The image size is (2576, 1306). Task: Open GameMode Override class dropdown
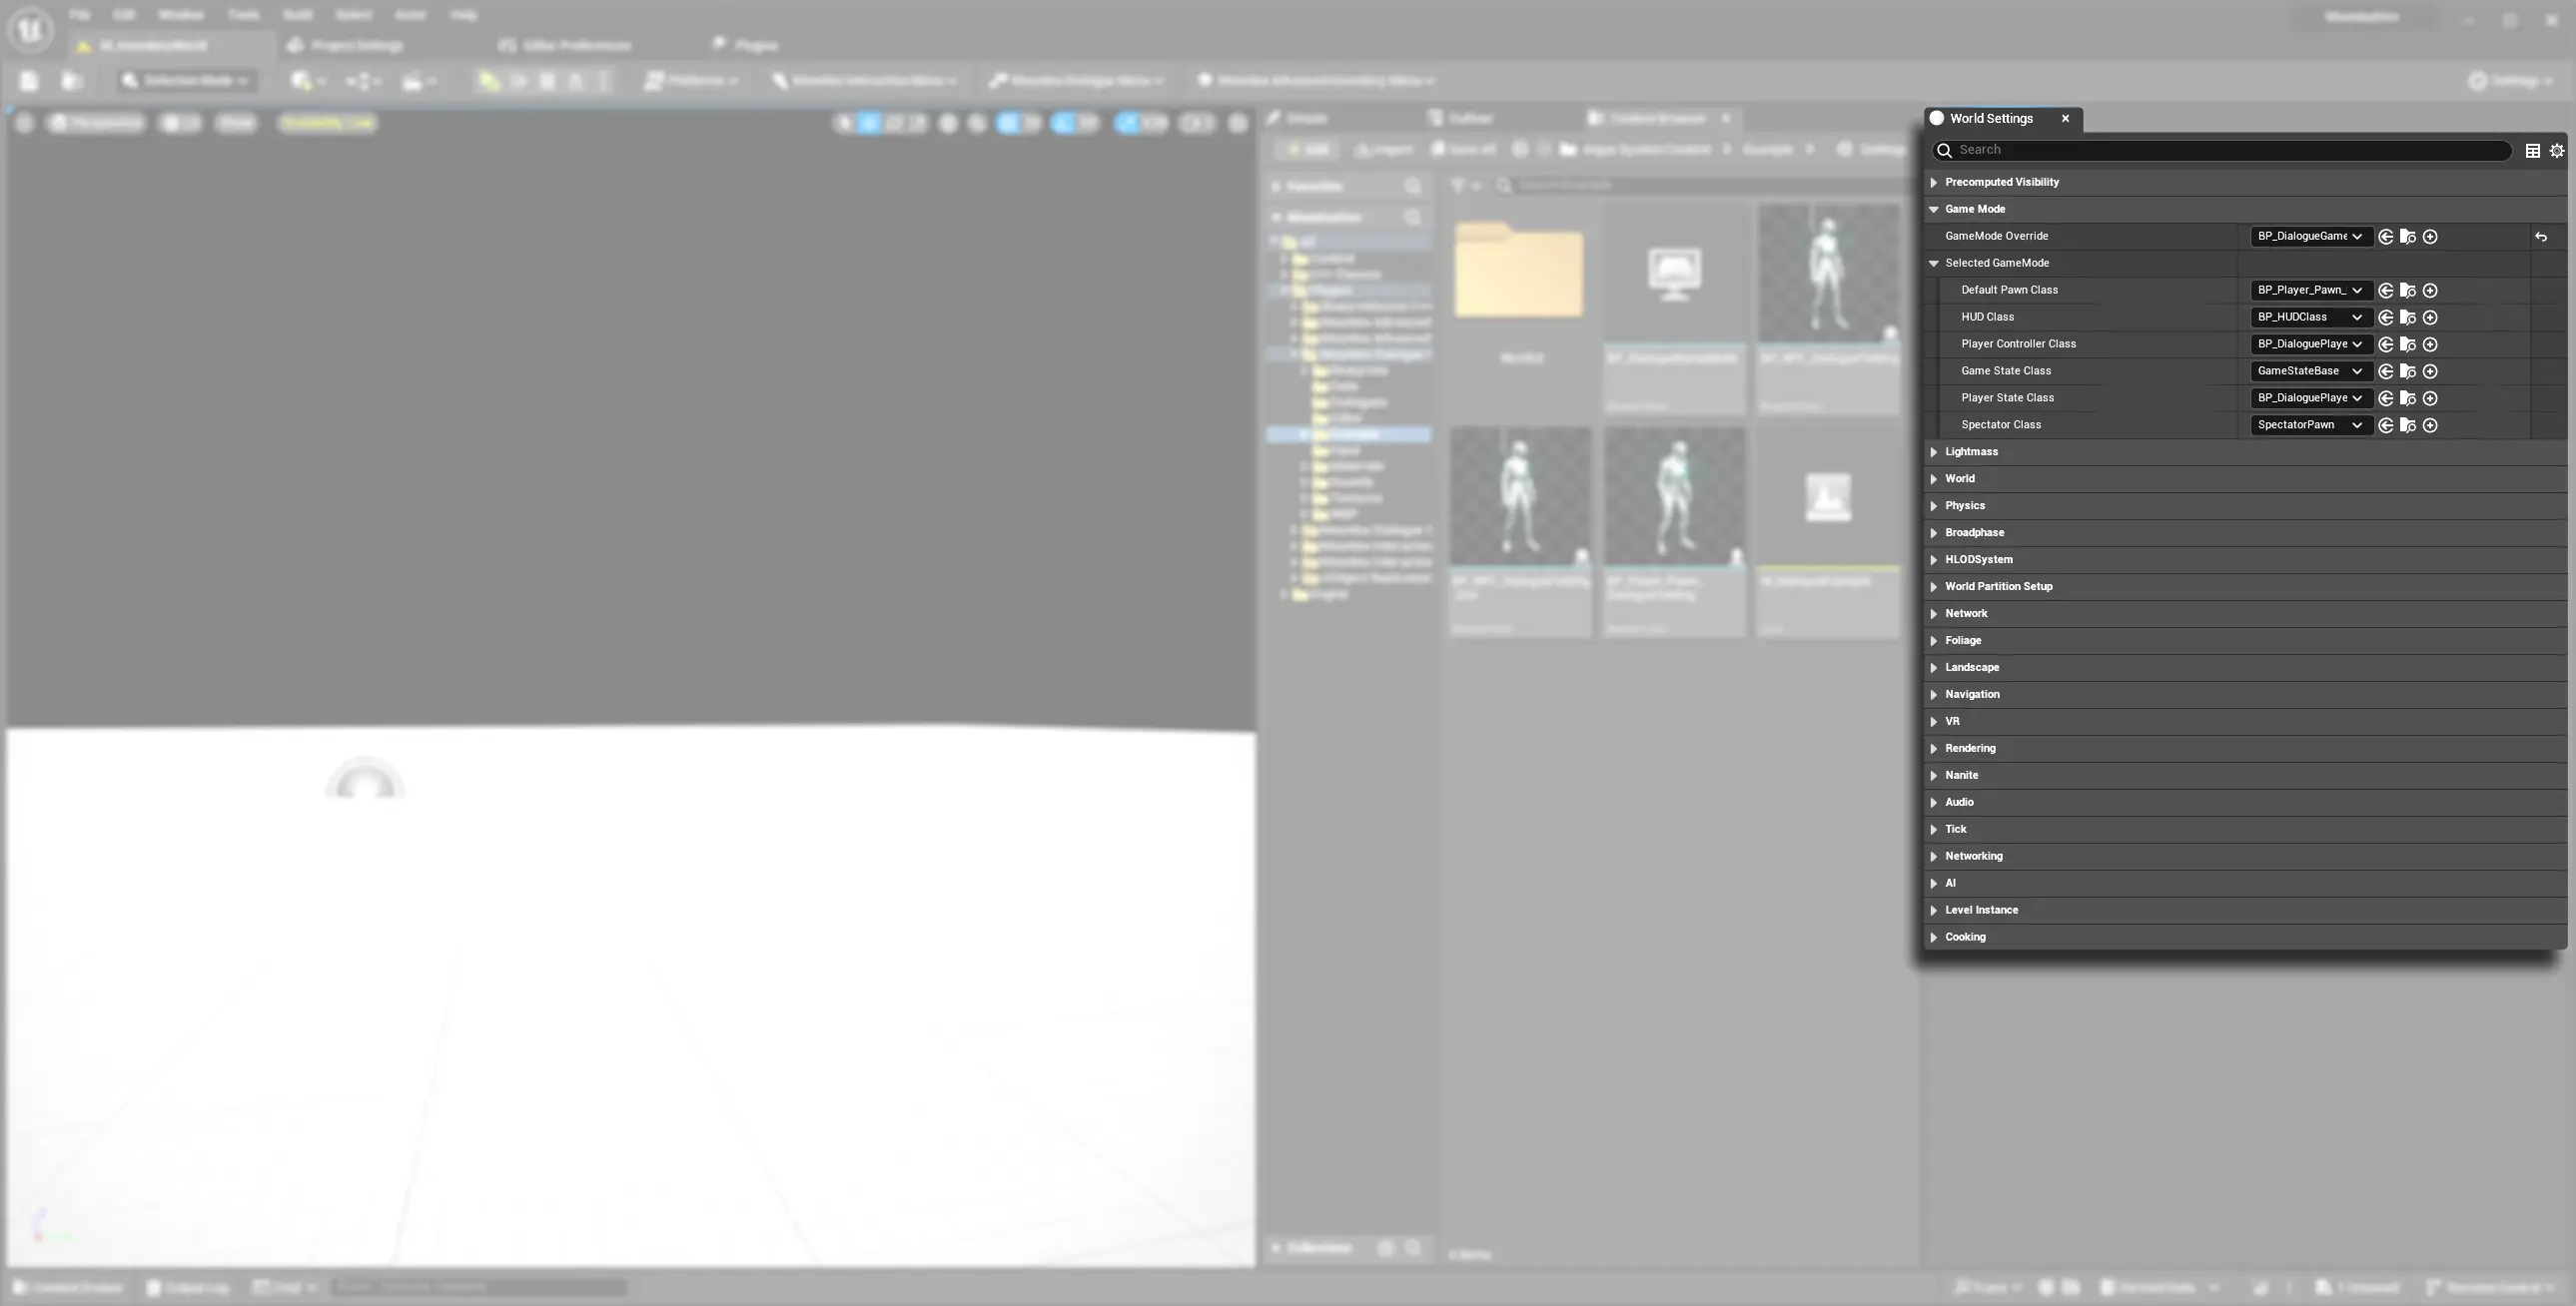pos(2309,237)
